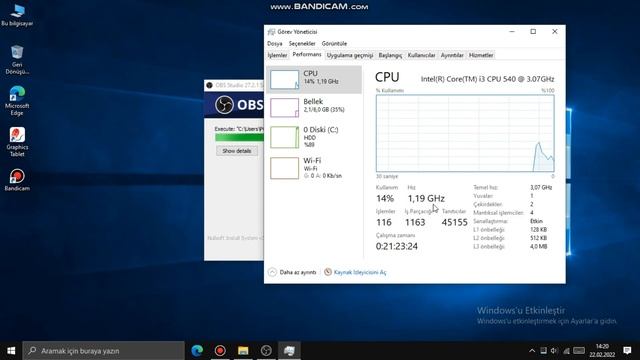Open the Görüntüle menu
Viewport: 640px width, 360px height.
click(334, 43)
